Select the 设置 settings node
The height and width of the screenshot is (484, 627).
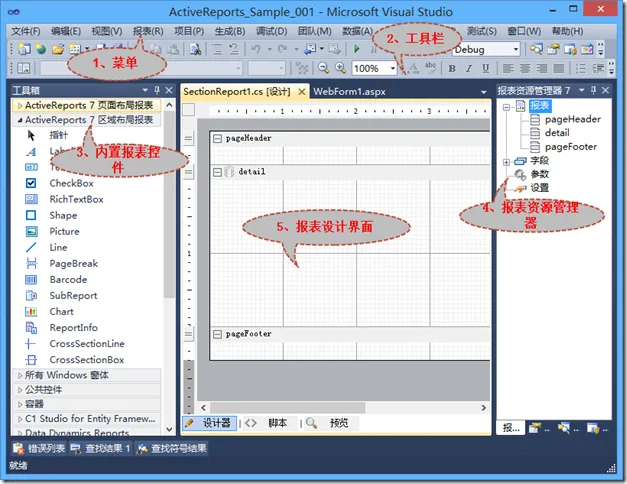[539, 188]
